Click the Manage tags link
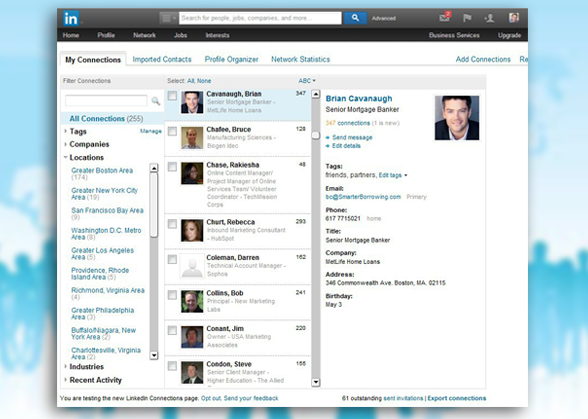Viewport: 588px width, 419px height. (151, 131)
